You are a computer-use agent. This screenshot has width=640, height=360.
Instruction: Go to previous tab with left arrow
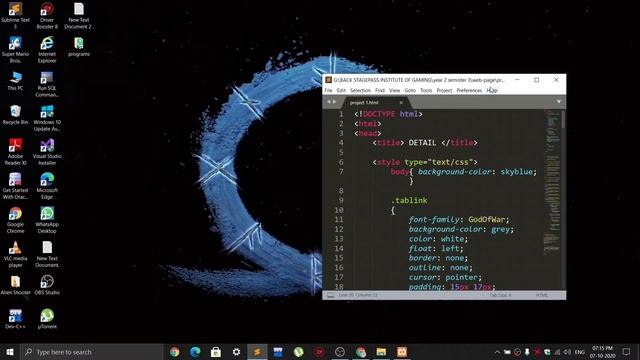[x=329, y=102]
